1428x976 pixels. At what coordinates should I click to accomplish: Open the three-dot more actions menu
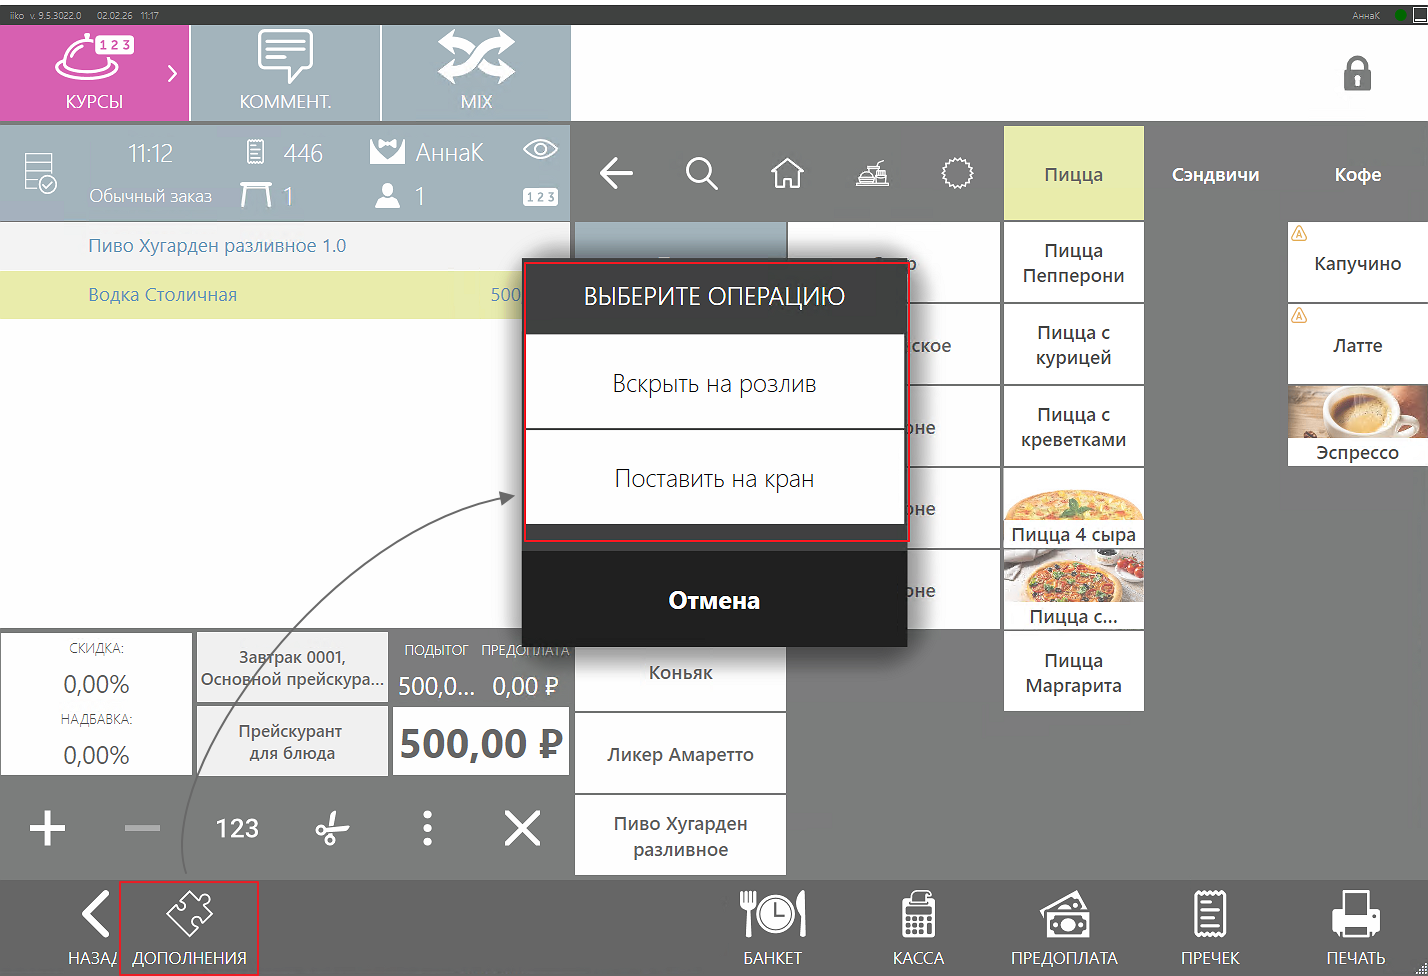coord(427,829)
